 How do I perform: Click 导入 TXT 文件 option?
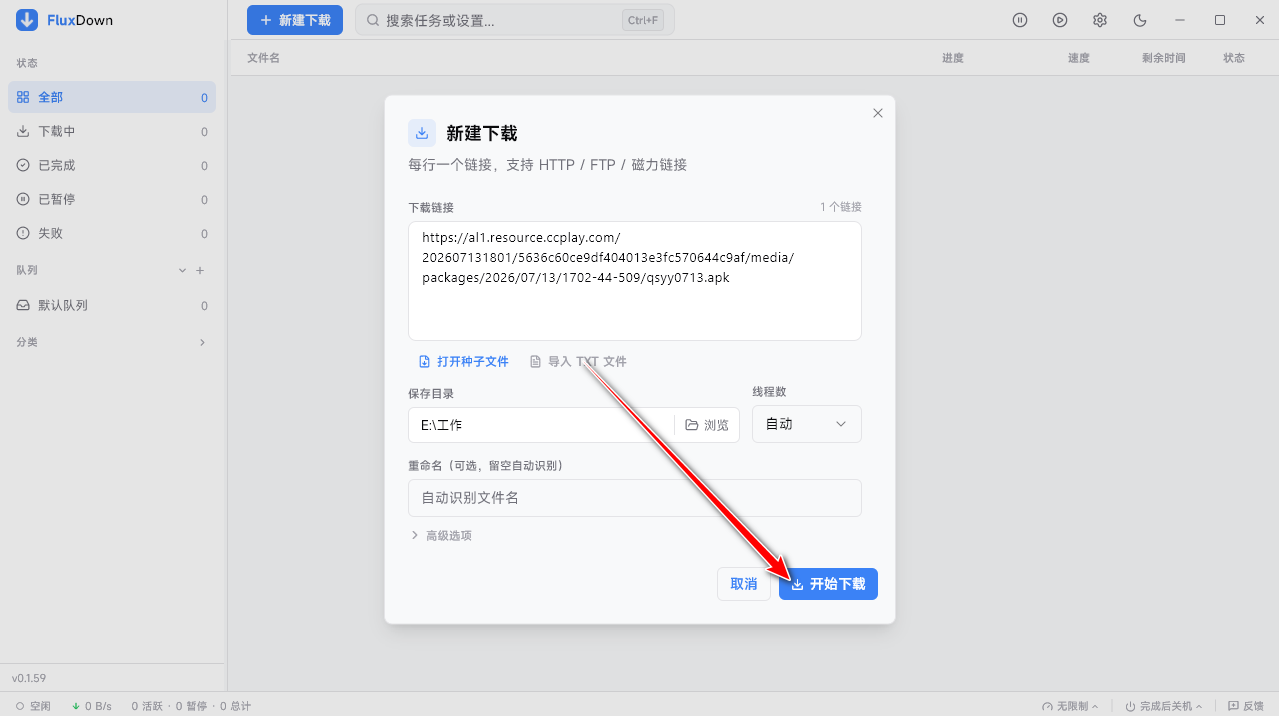coord(578,361)
